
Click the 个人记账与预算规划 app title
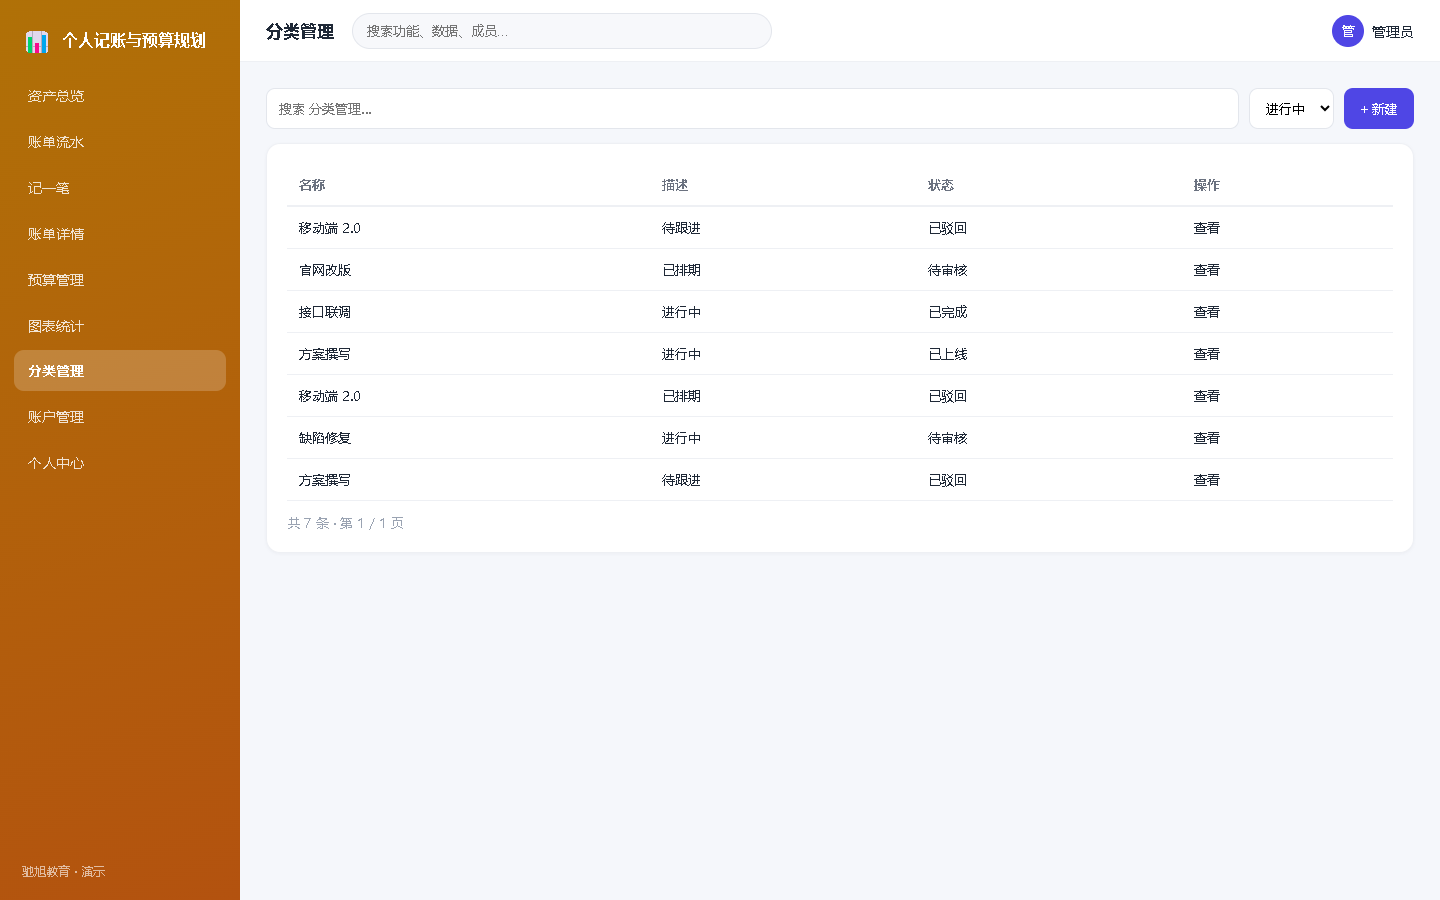coord(134,41)
